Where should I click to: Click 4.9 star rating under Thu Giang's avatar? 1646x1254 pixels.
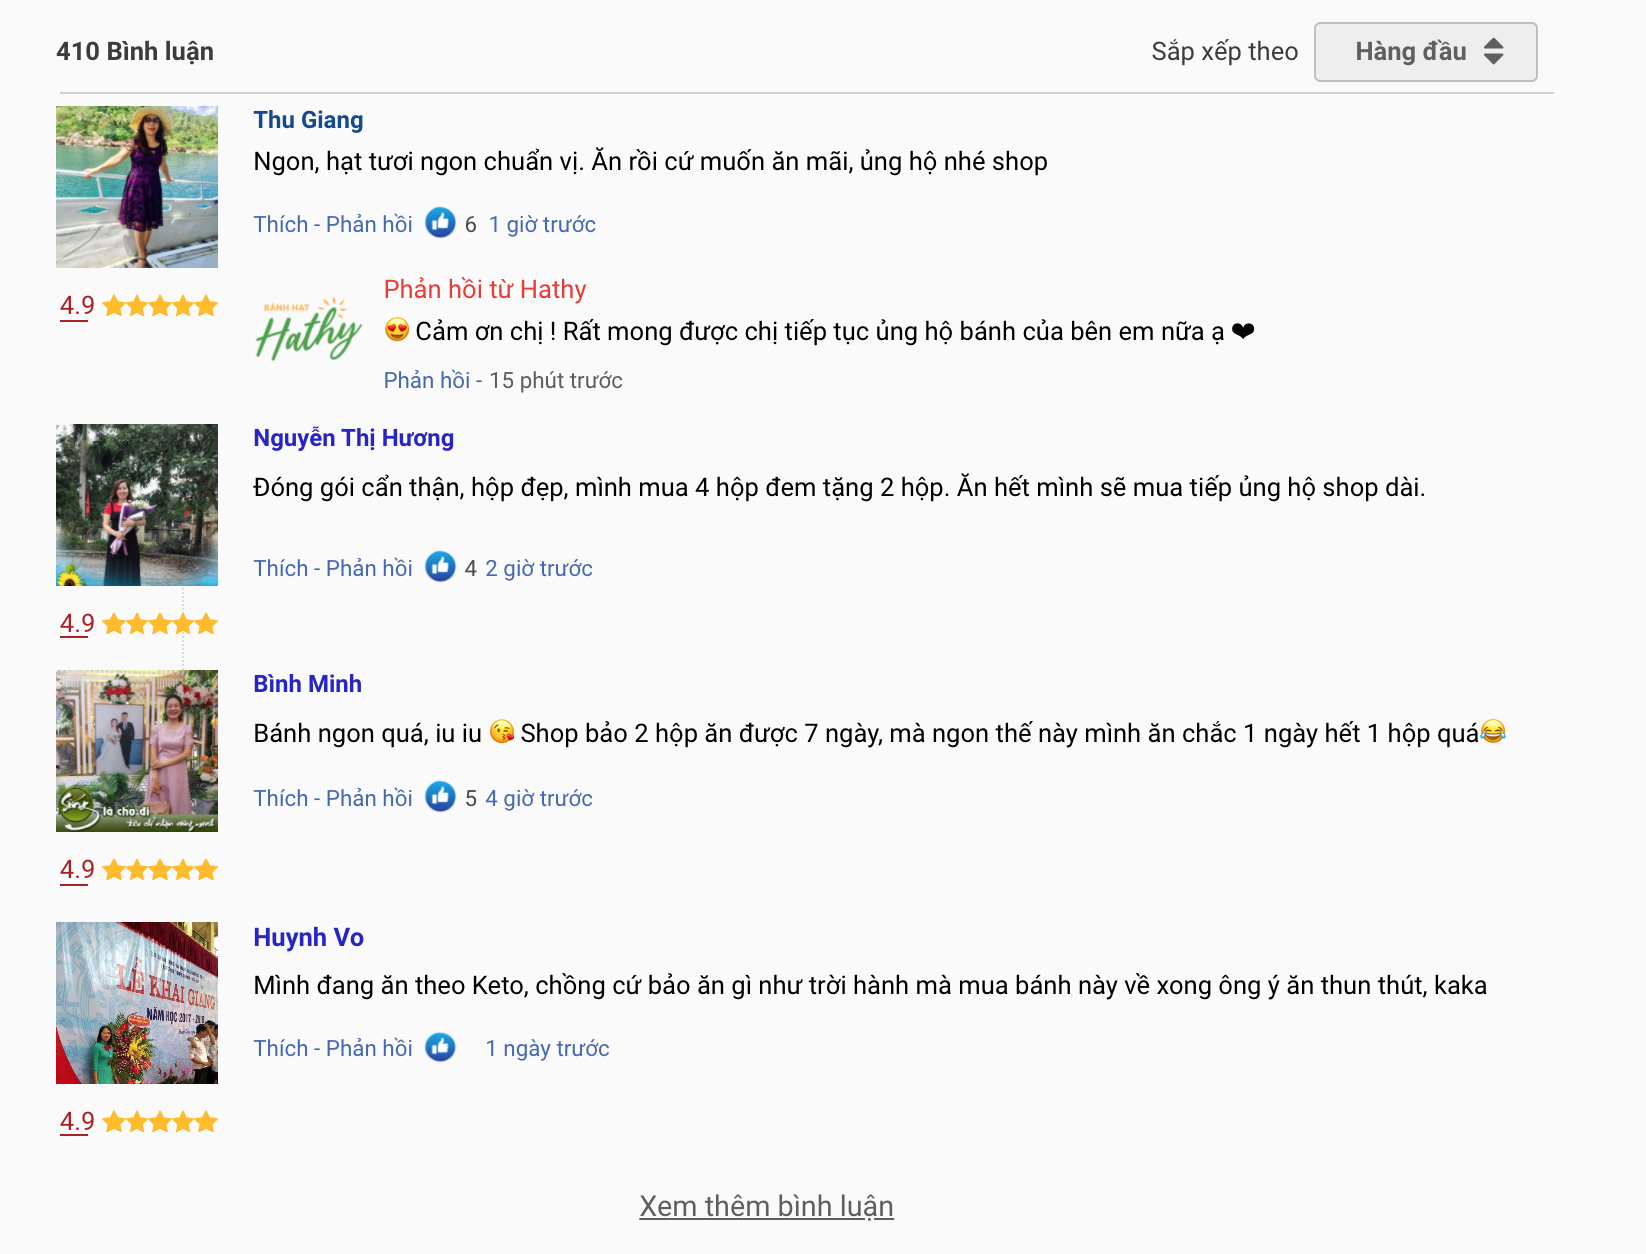138,306
